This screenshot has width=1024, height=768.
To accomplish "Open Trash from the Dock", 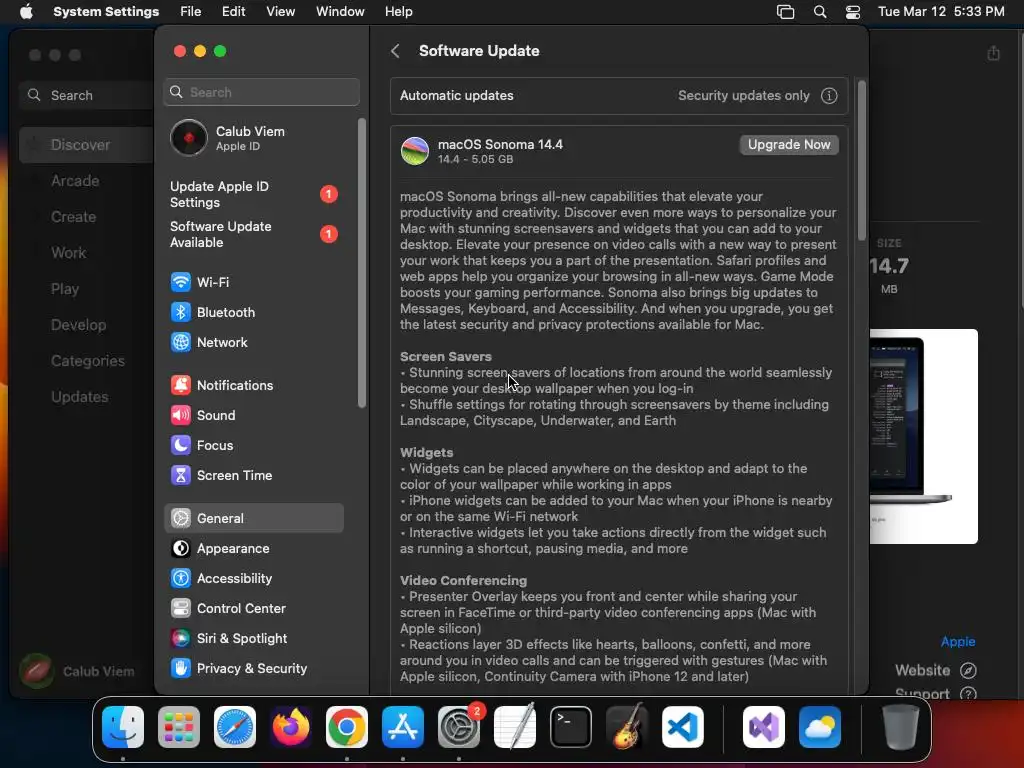I will click(901, 727).
